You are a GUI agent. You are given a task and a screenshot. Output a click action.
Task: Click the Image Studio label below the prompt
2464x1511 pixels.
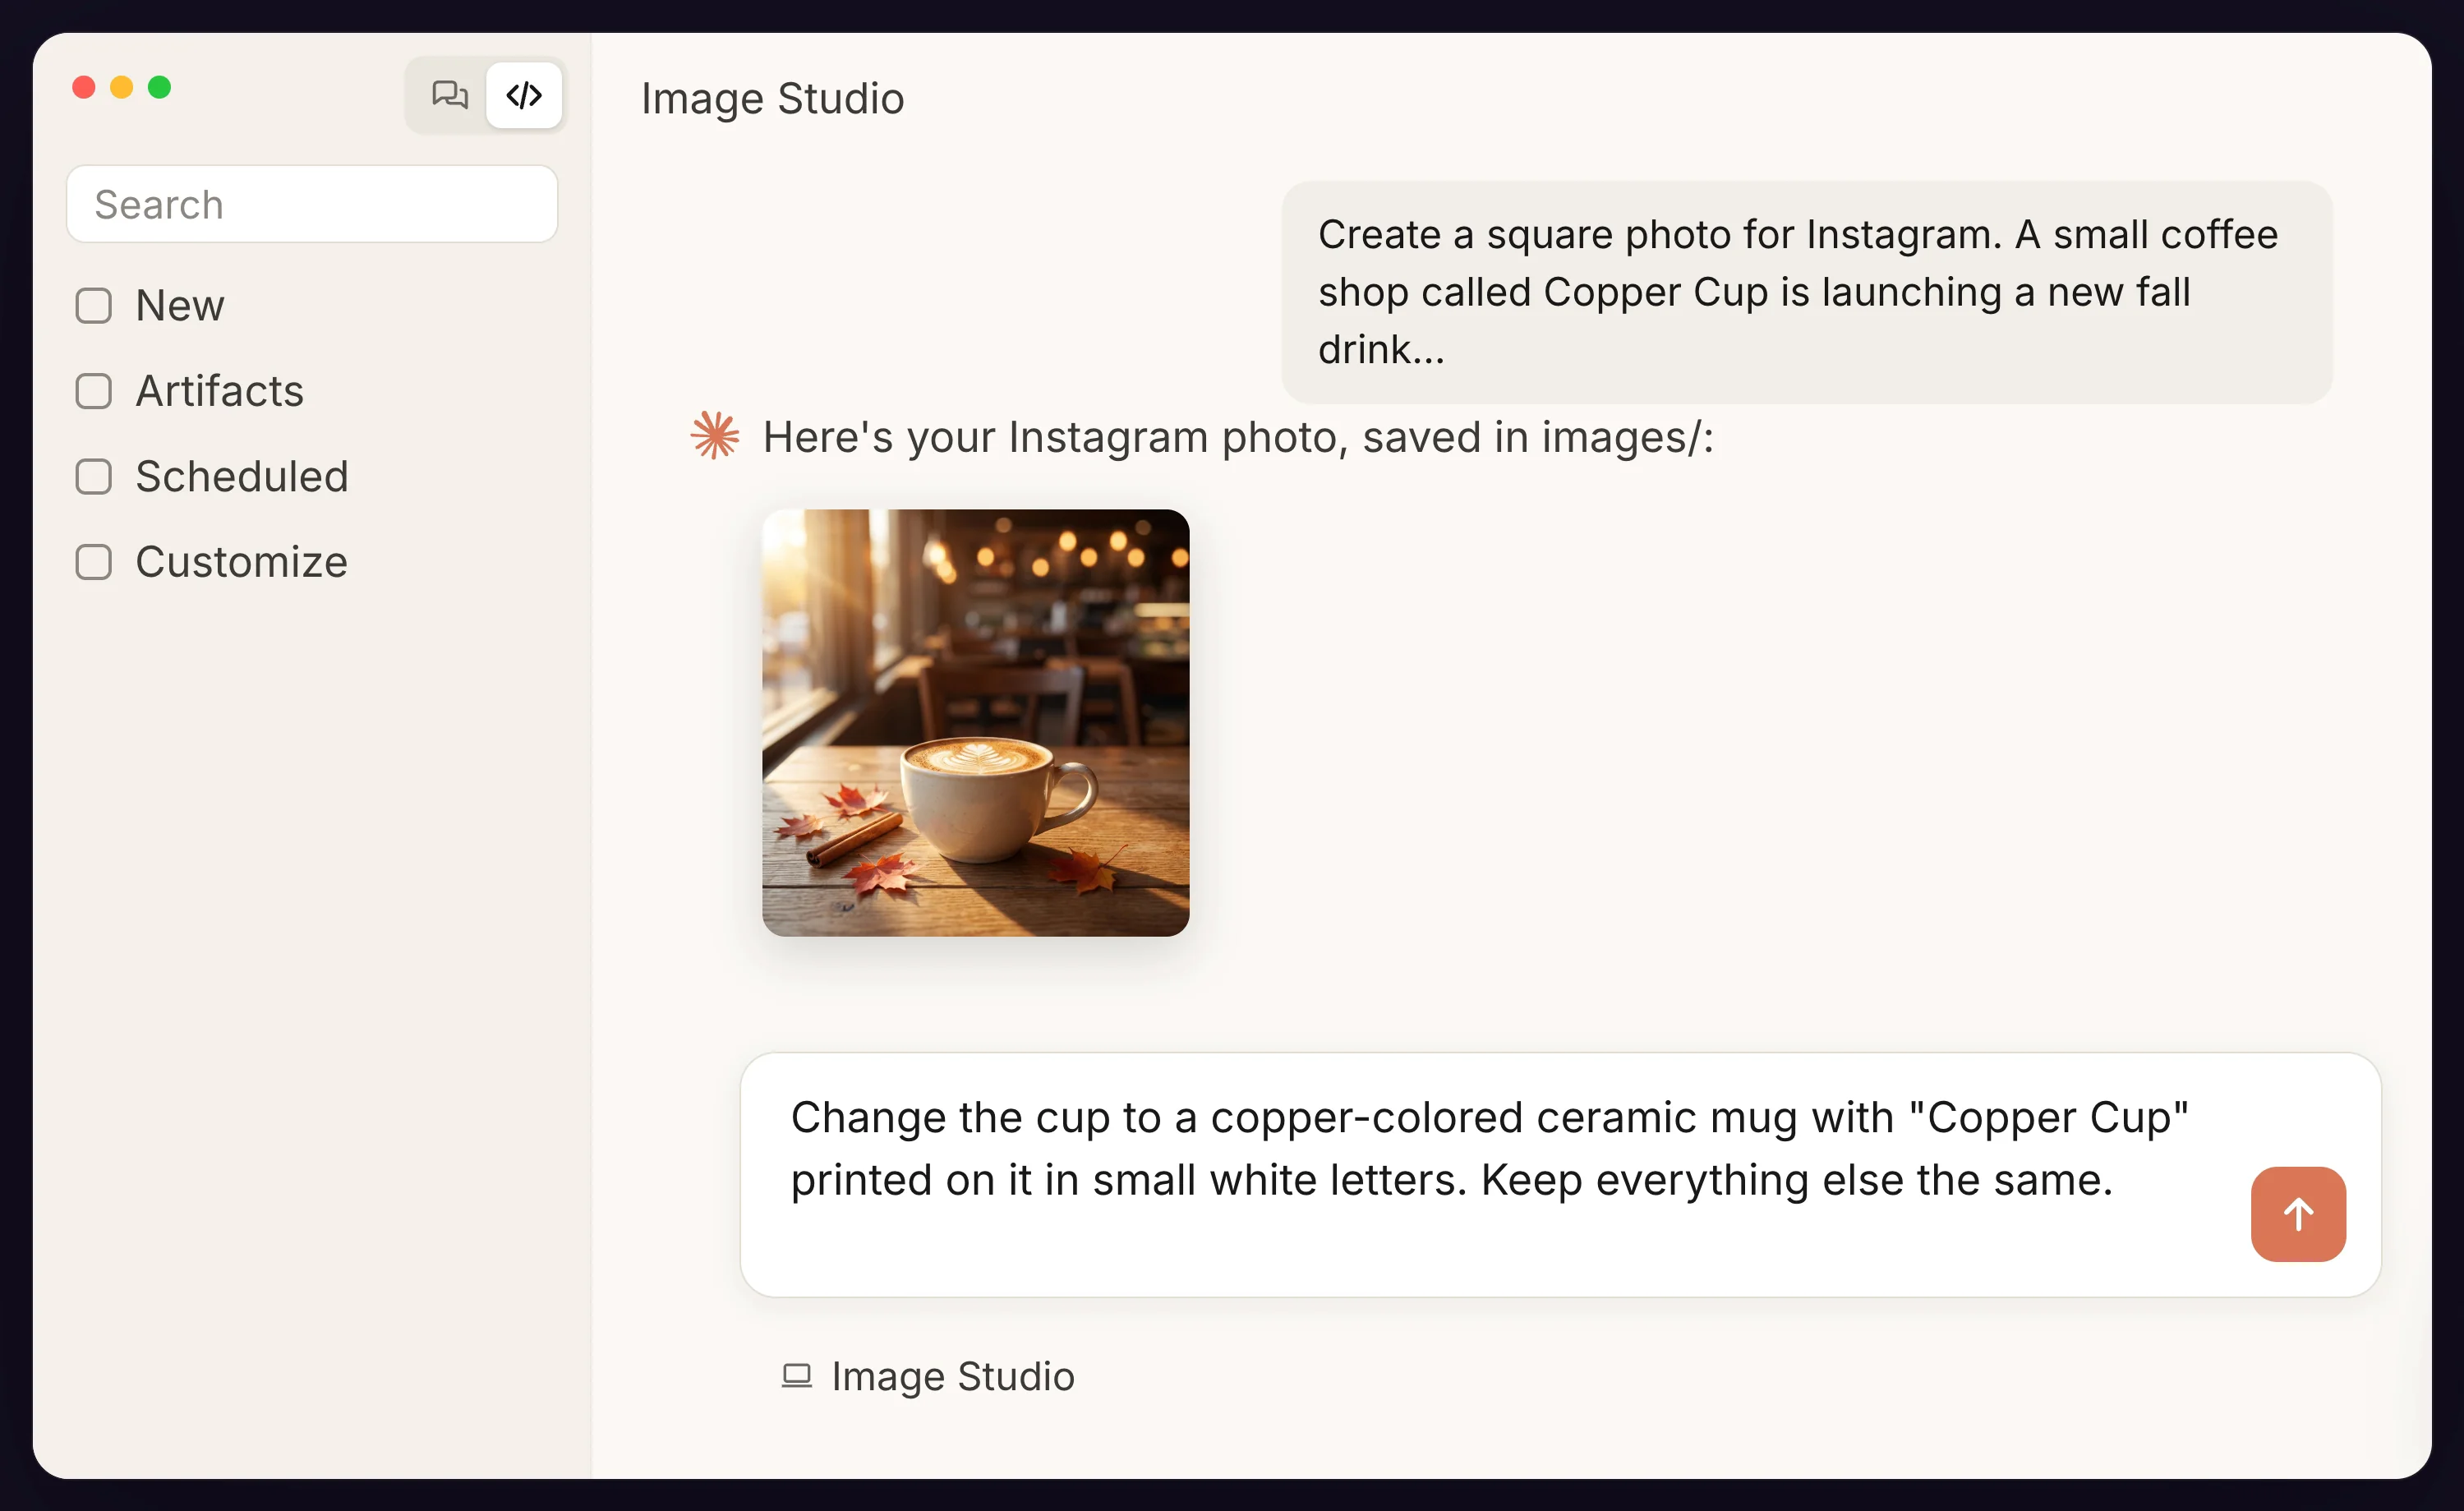point(952,1376)
